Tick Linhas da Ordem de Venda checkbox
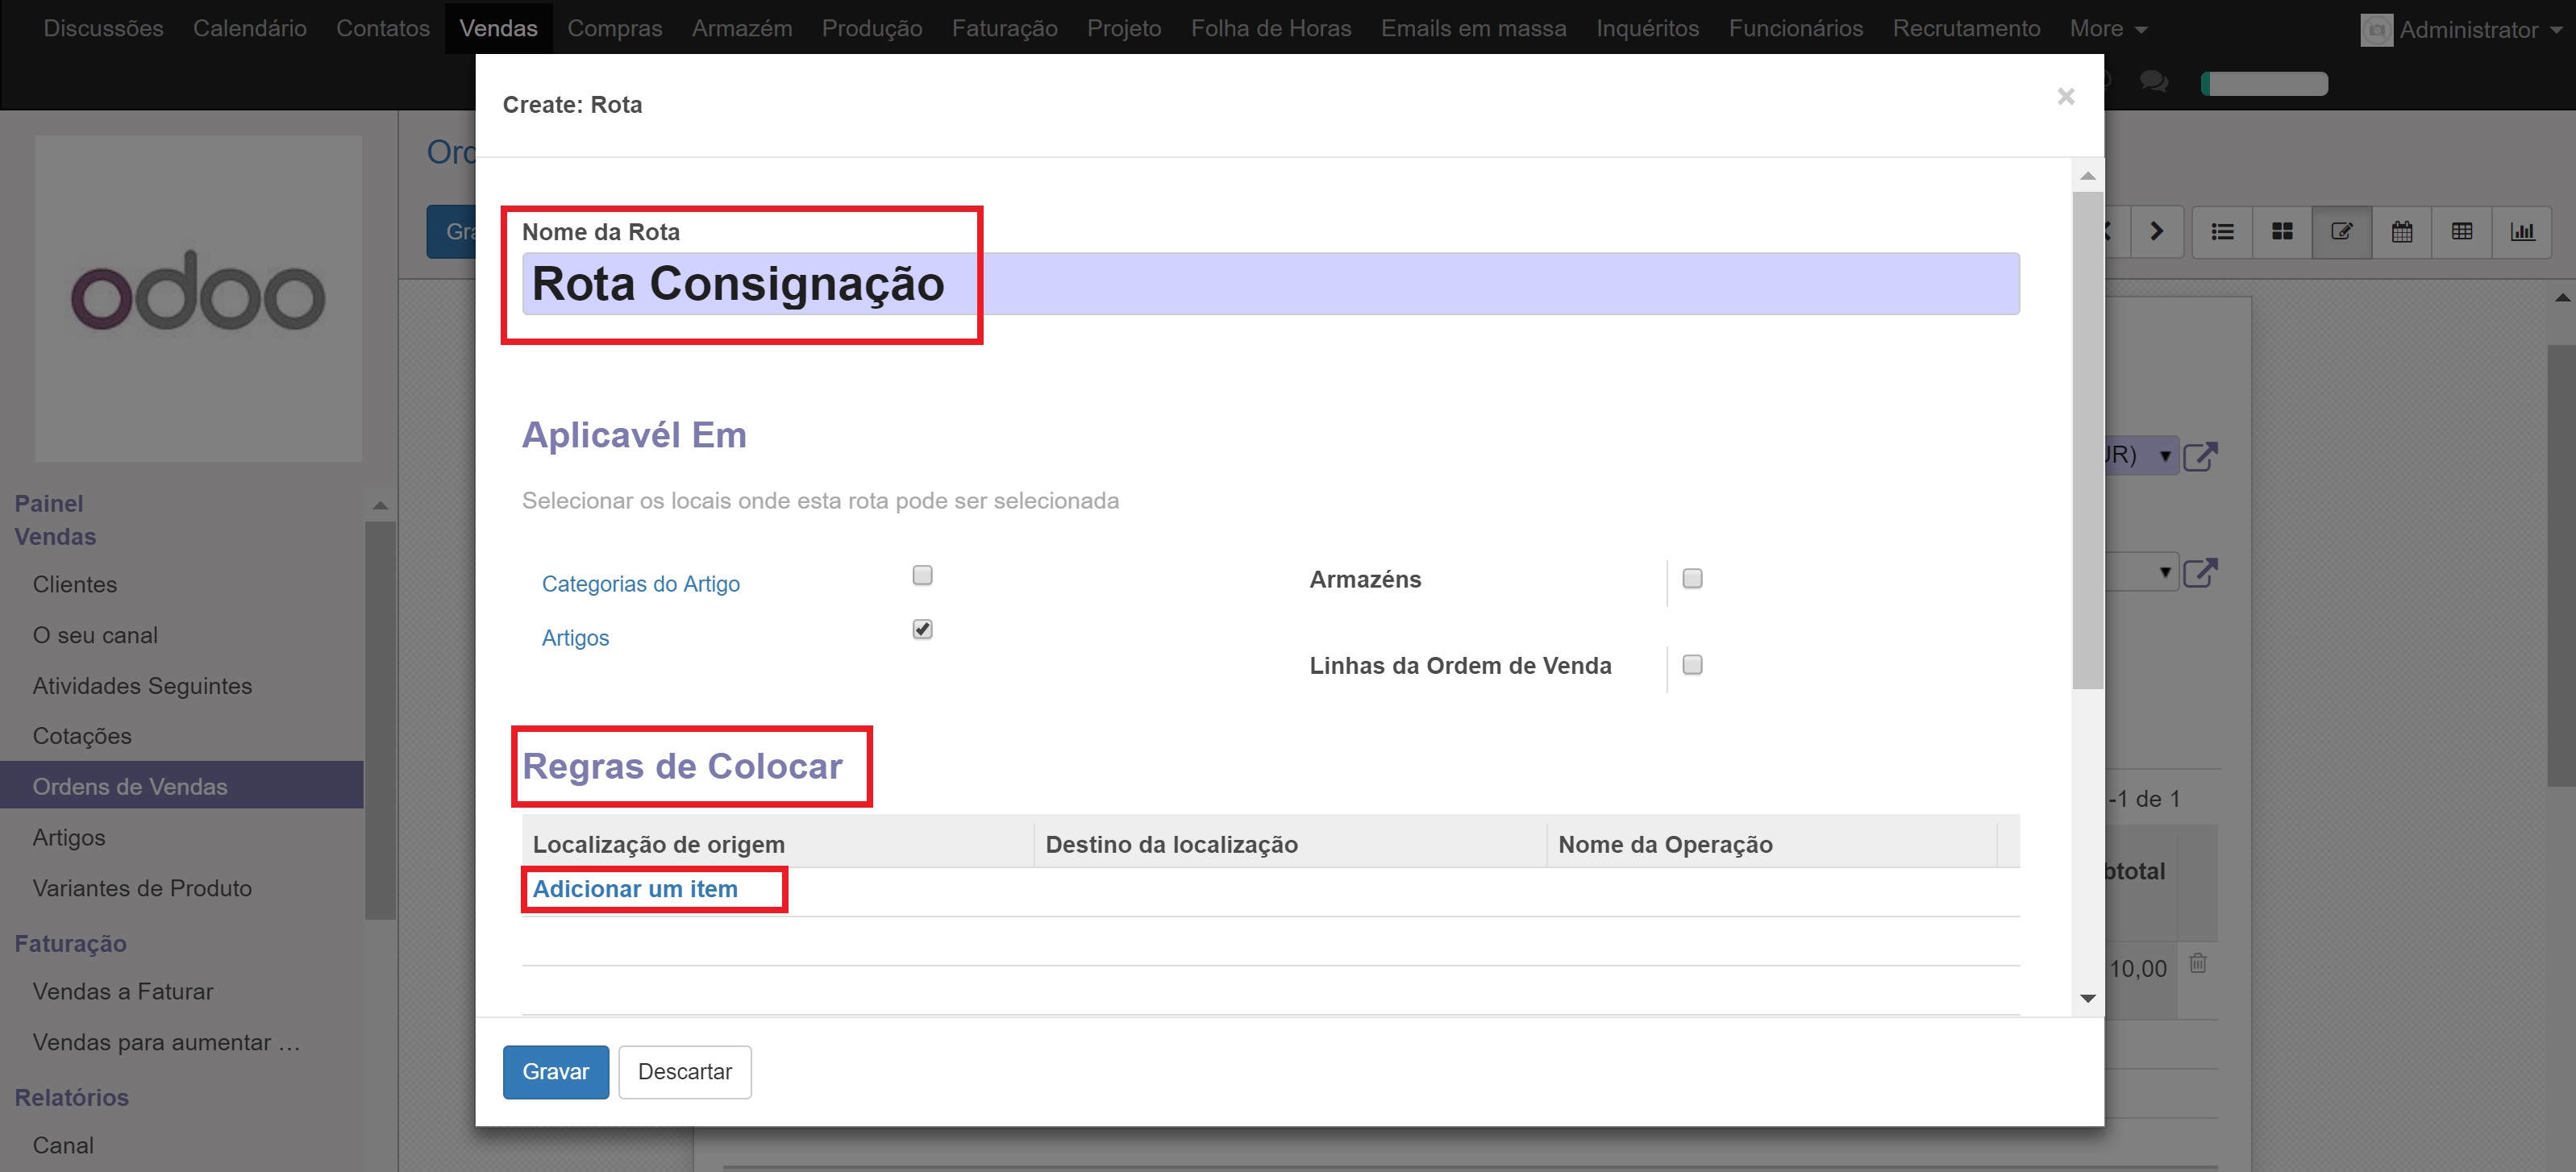Image resolution: width=2576 pixels, height=1172 pixels. 1692,665
